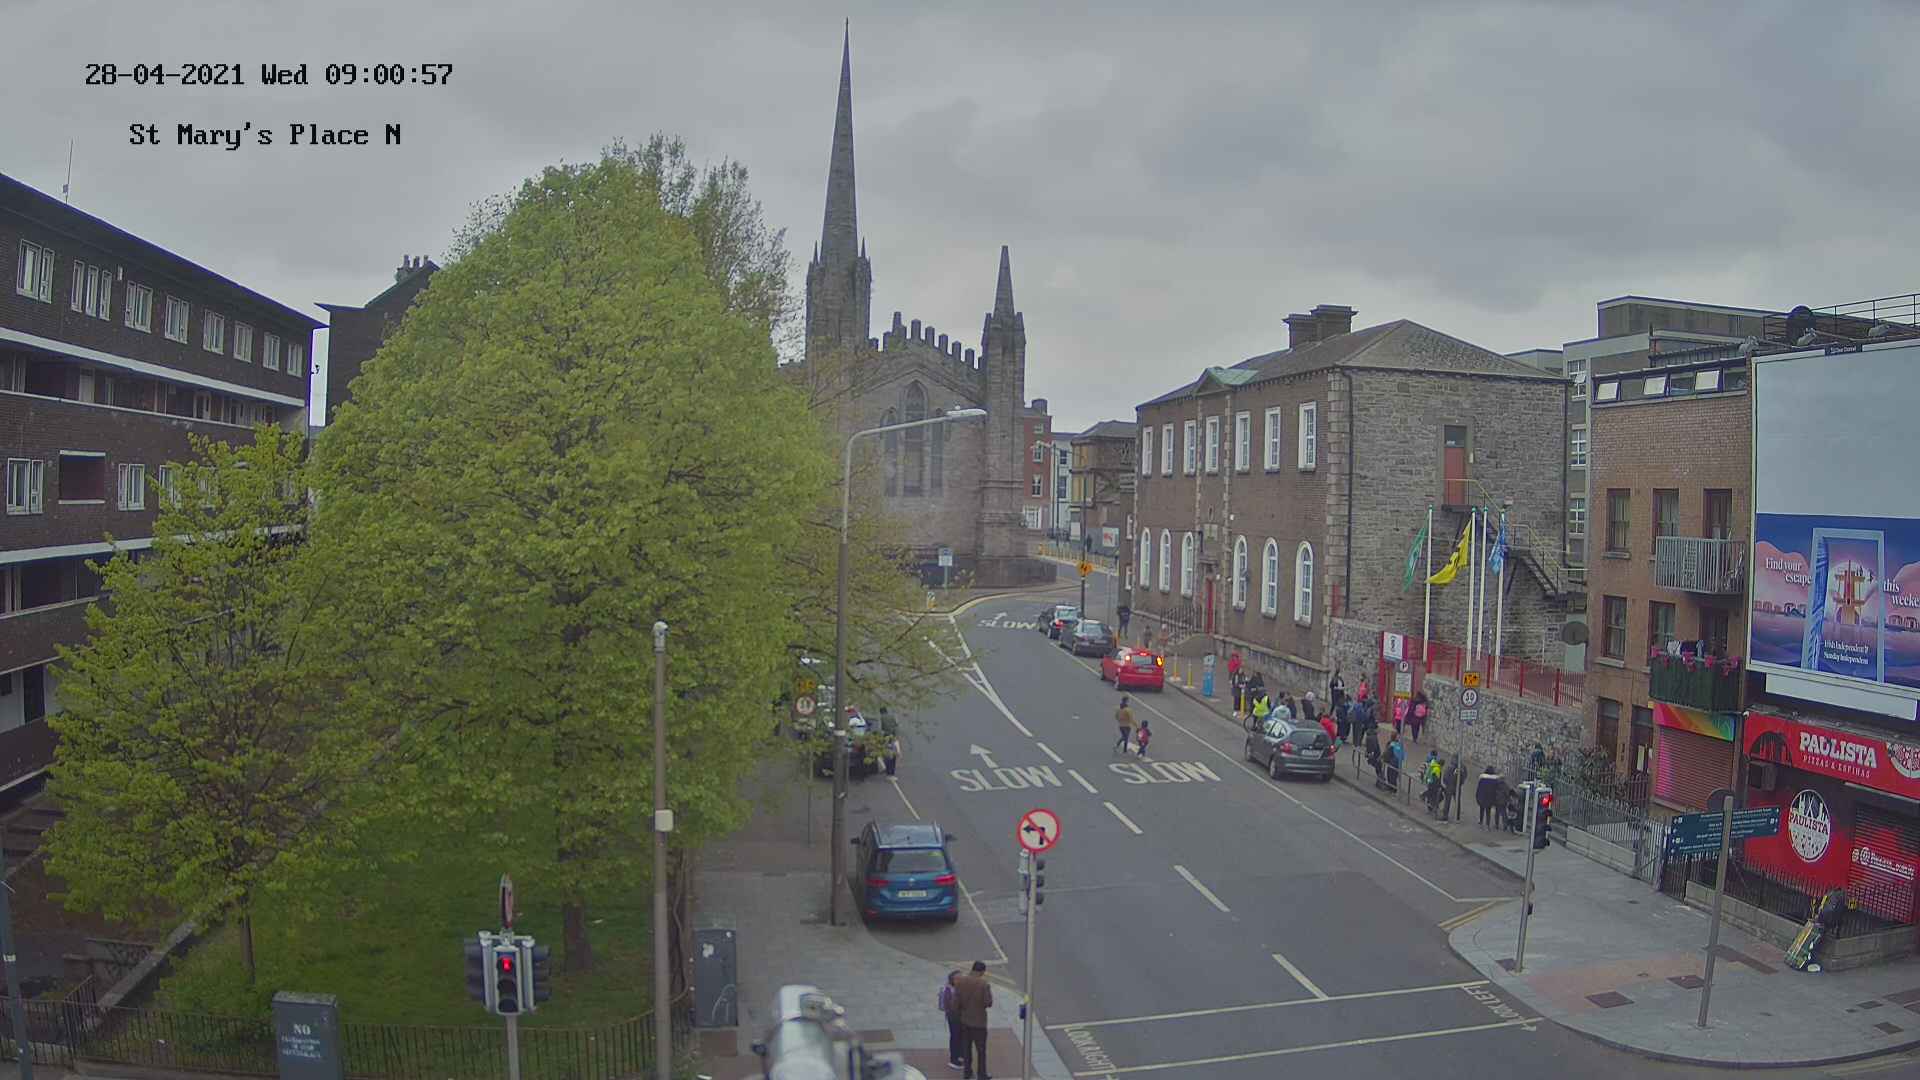Click the street lamp head above the road
Image resolution: width=1920 pixels, height=1080 pixels.
pos(965,413)
